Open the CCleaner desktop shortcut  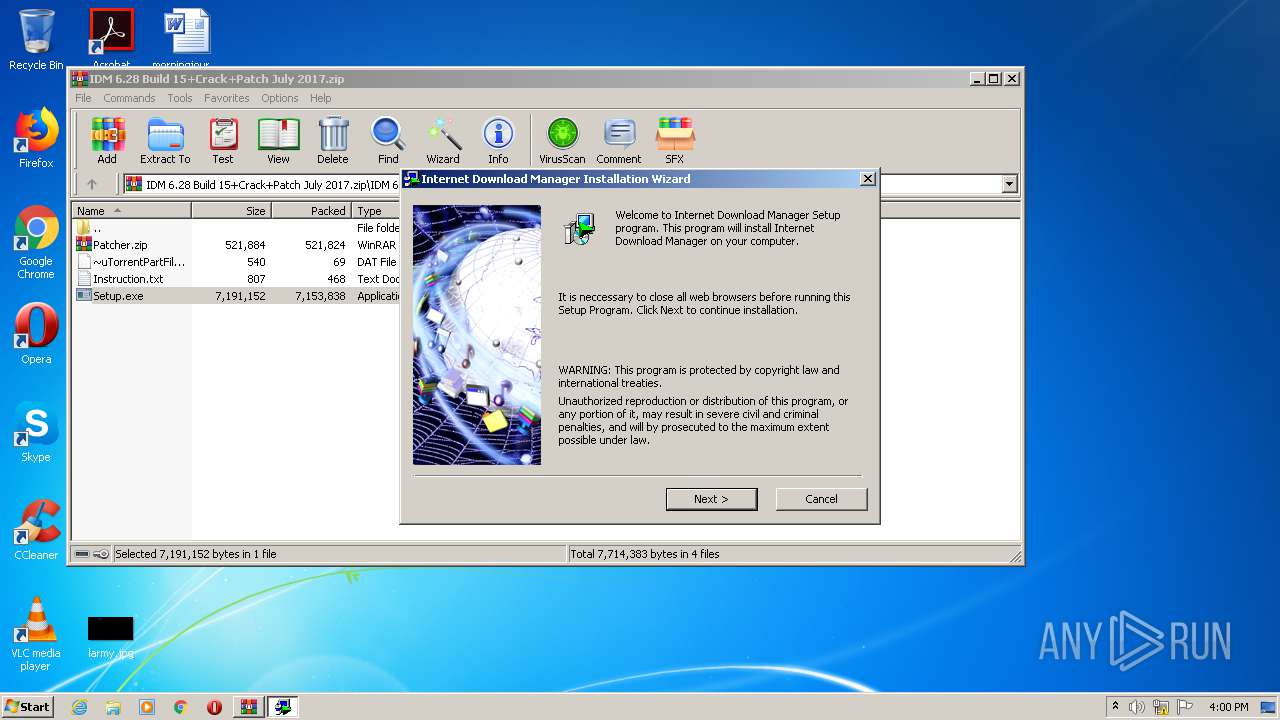click(36, 530)
